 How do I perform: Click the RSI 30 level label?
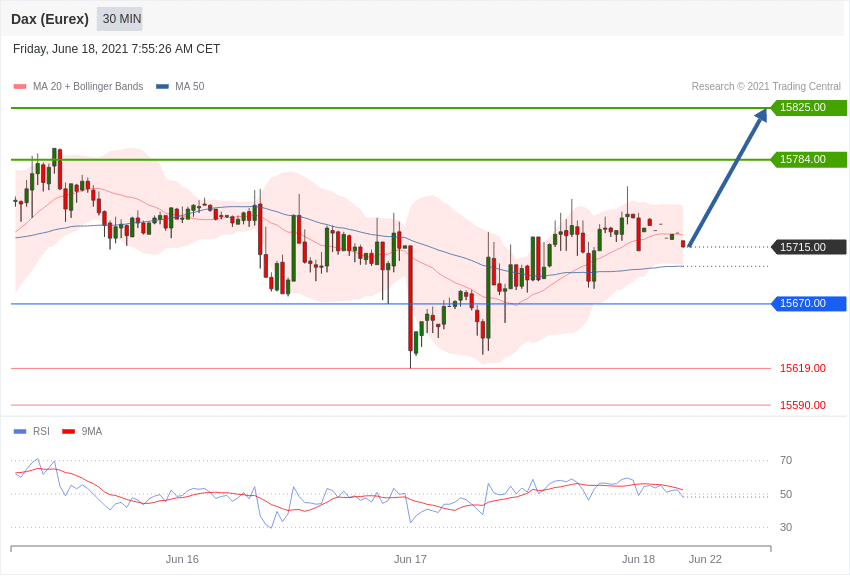(786, 527)
